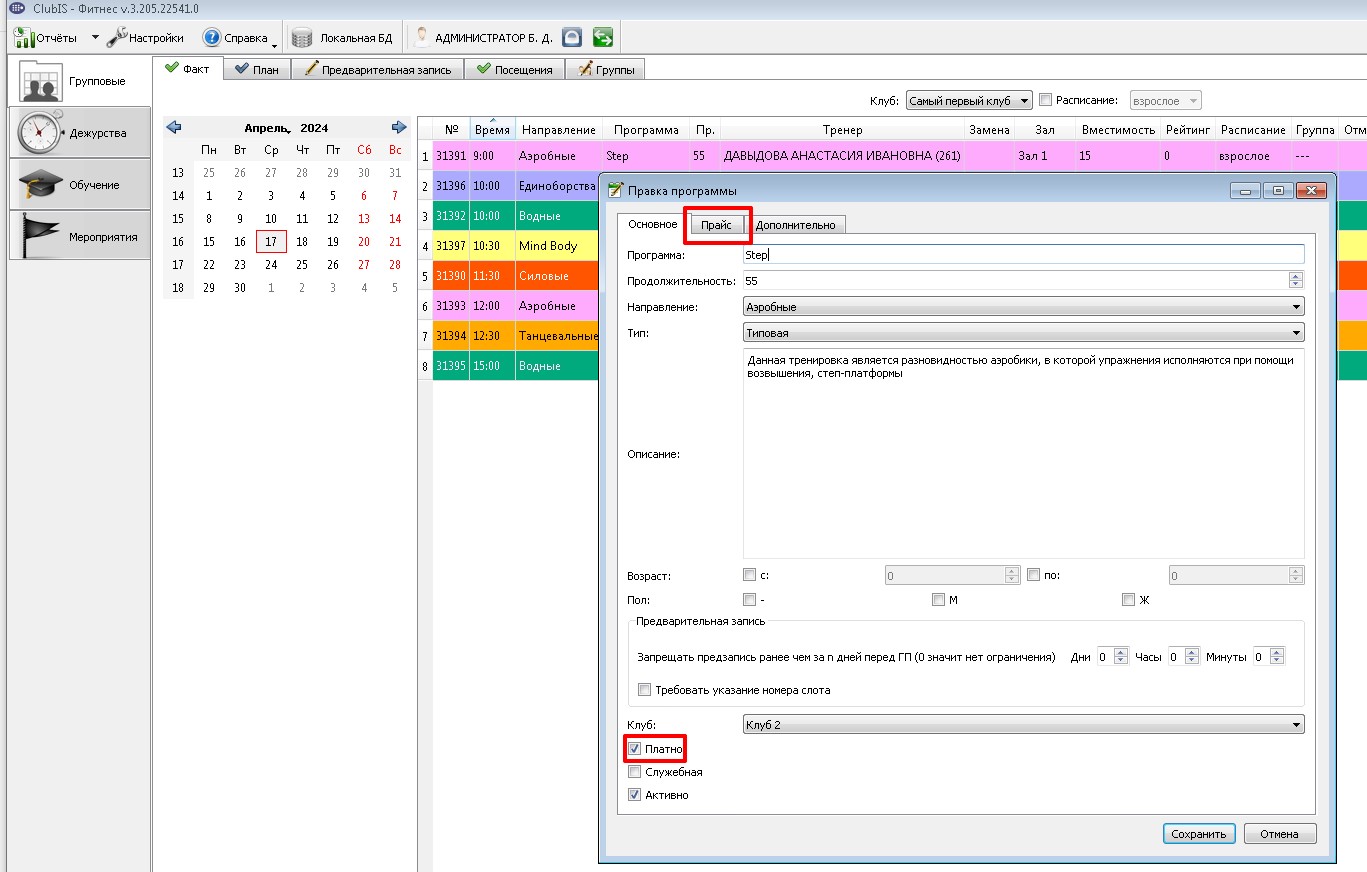Open the Клуб dropdown showing Клуб 2
The width and height of the screenshot is (1367, 872).
1023,724
